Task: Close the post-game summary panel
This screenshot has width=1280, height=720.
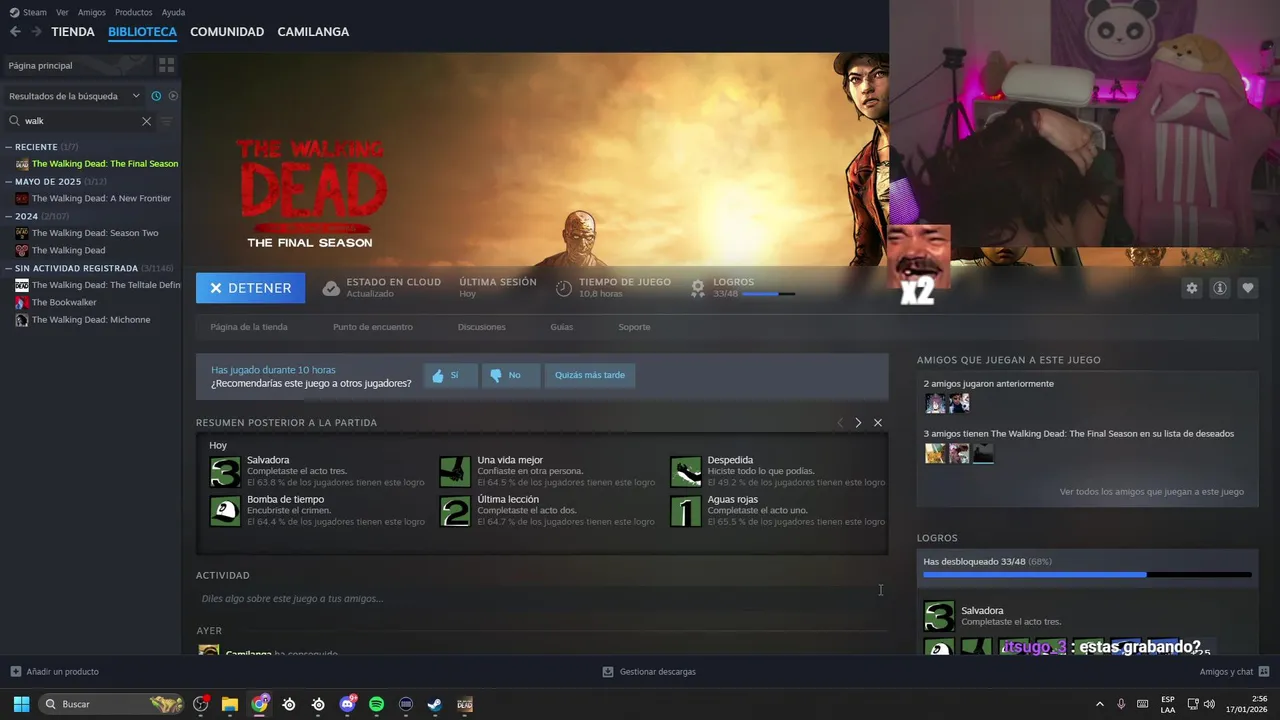Action: [x=878, y=423]
